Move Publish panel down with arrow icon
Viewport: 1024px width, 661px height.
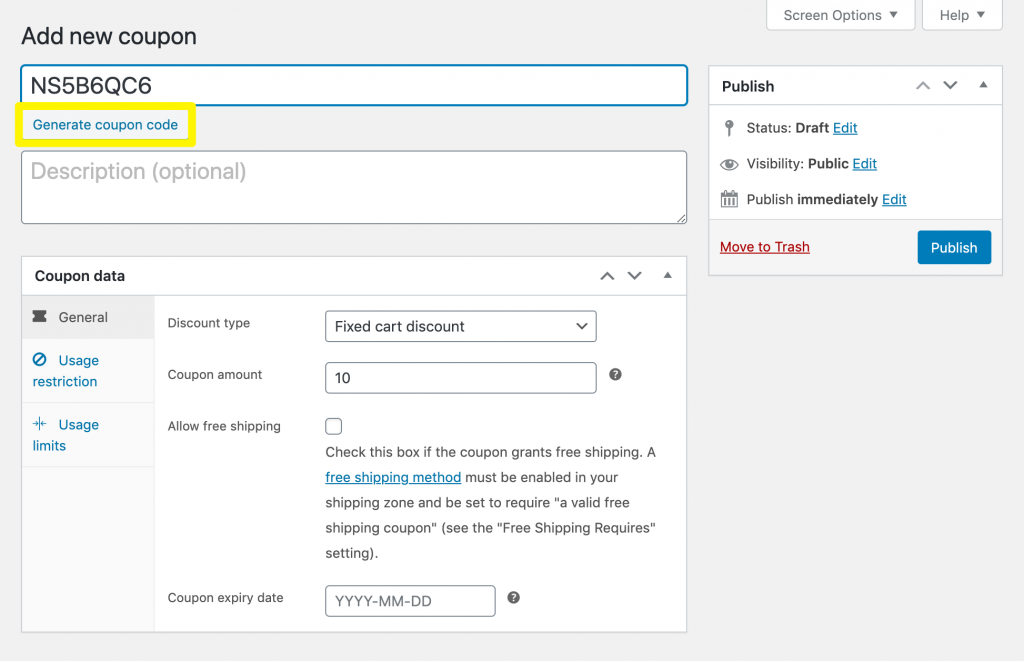950,86
